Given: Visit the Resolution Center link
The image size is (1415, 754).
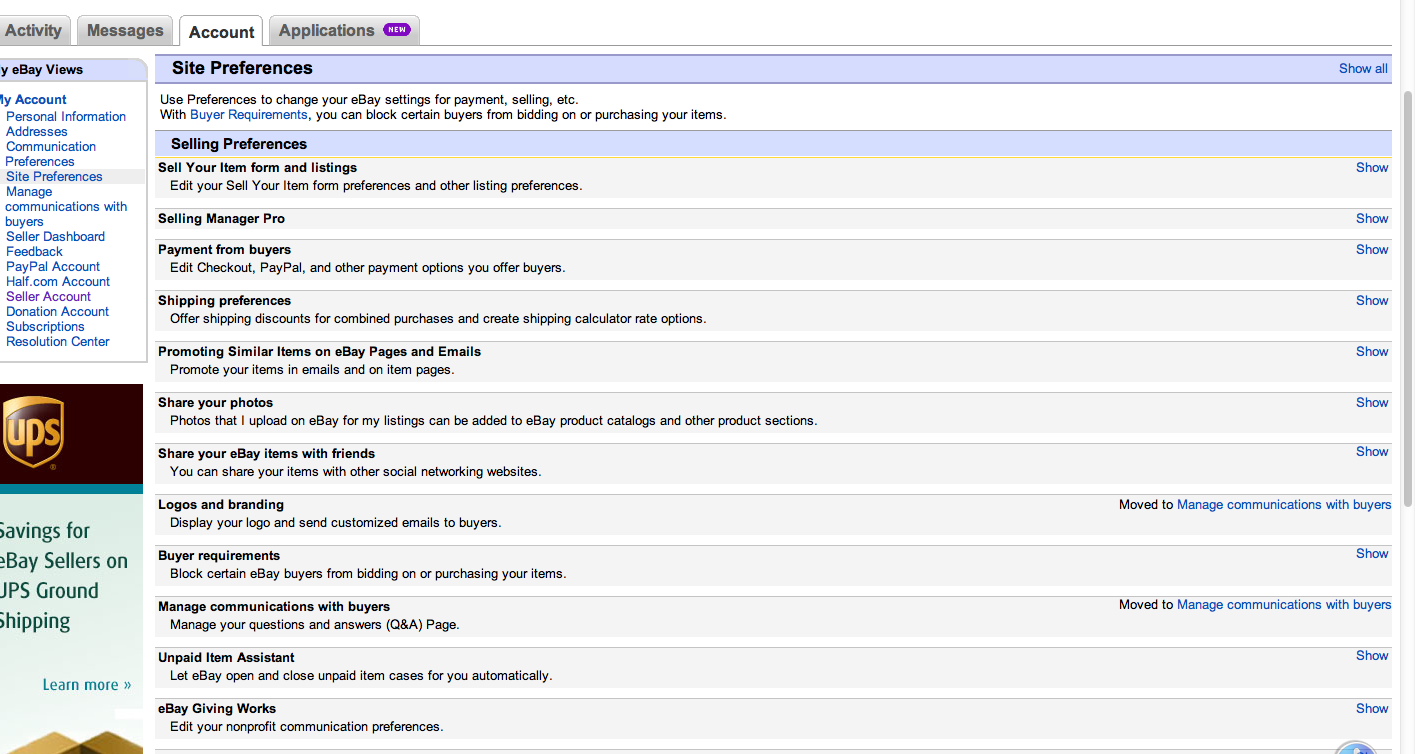Looking at the screenshot, I should (58, 342).
